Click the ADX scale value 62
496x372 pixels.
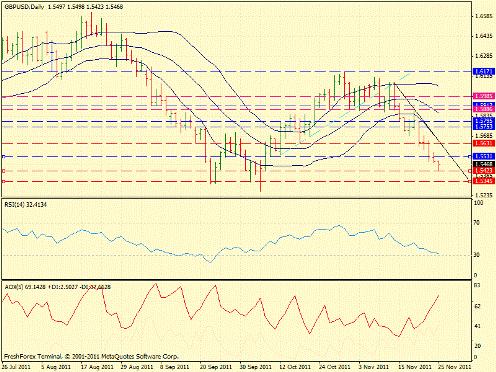477,306
